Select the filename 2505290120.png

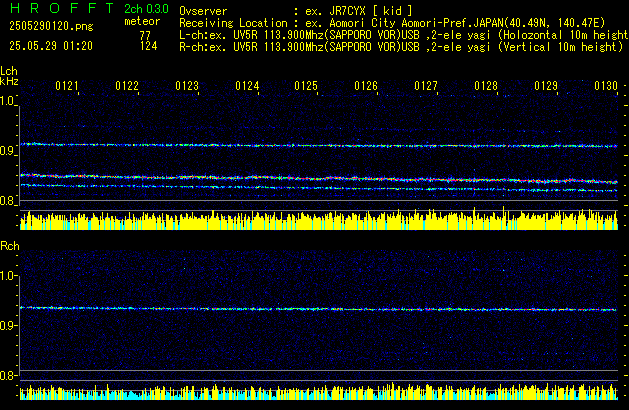pyautogui.click(x=51, y=26)
